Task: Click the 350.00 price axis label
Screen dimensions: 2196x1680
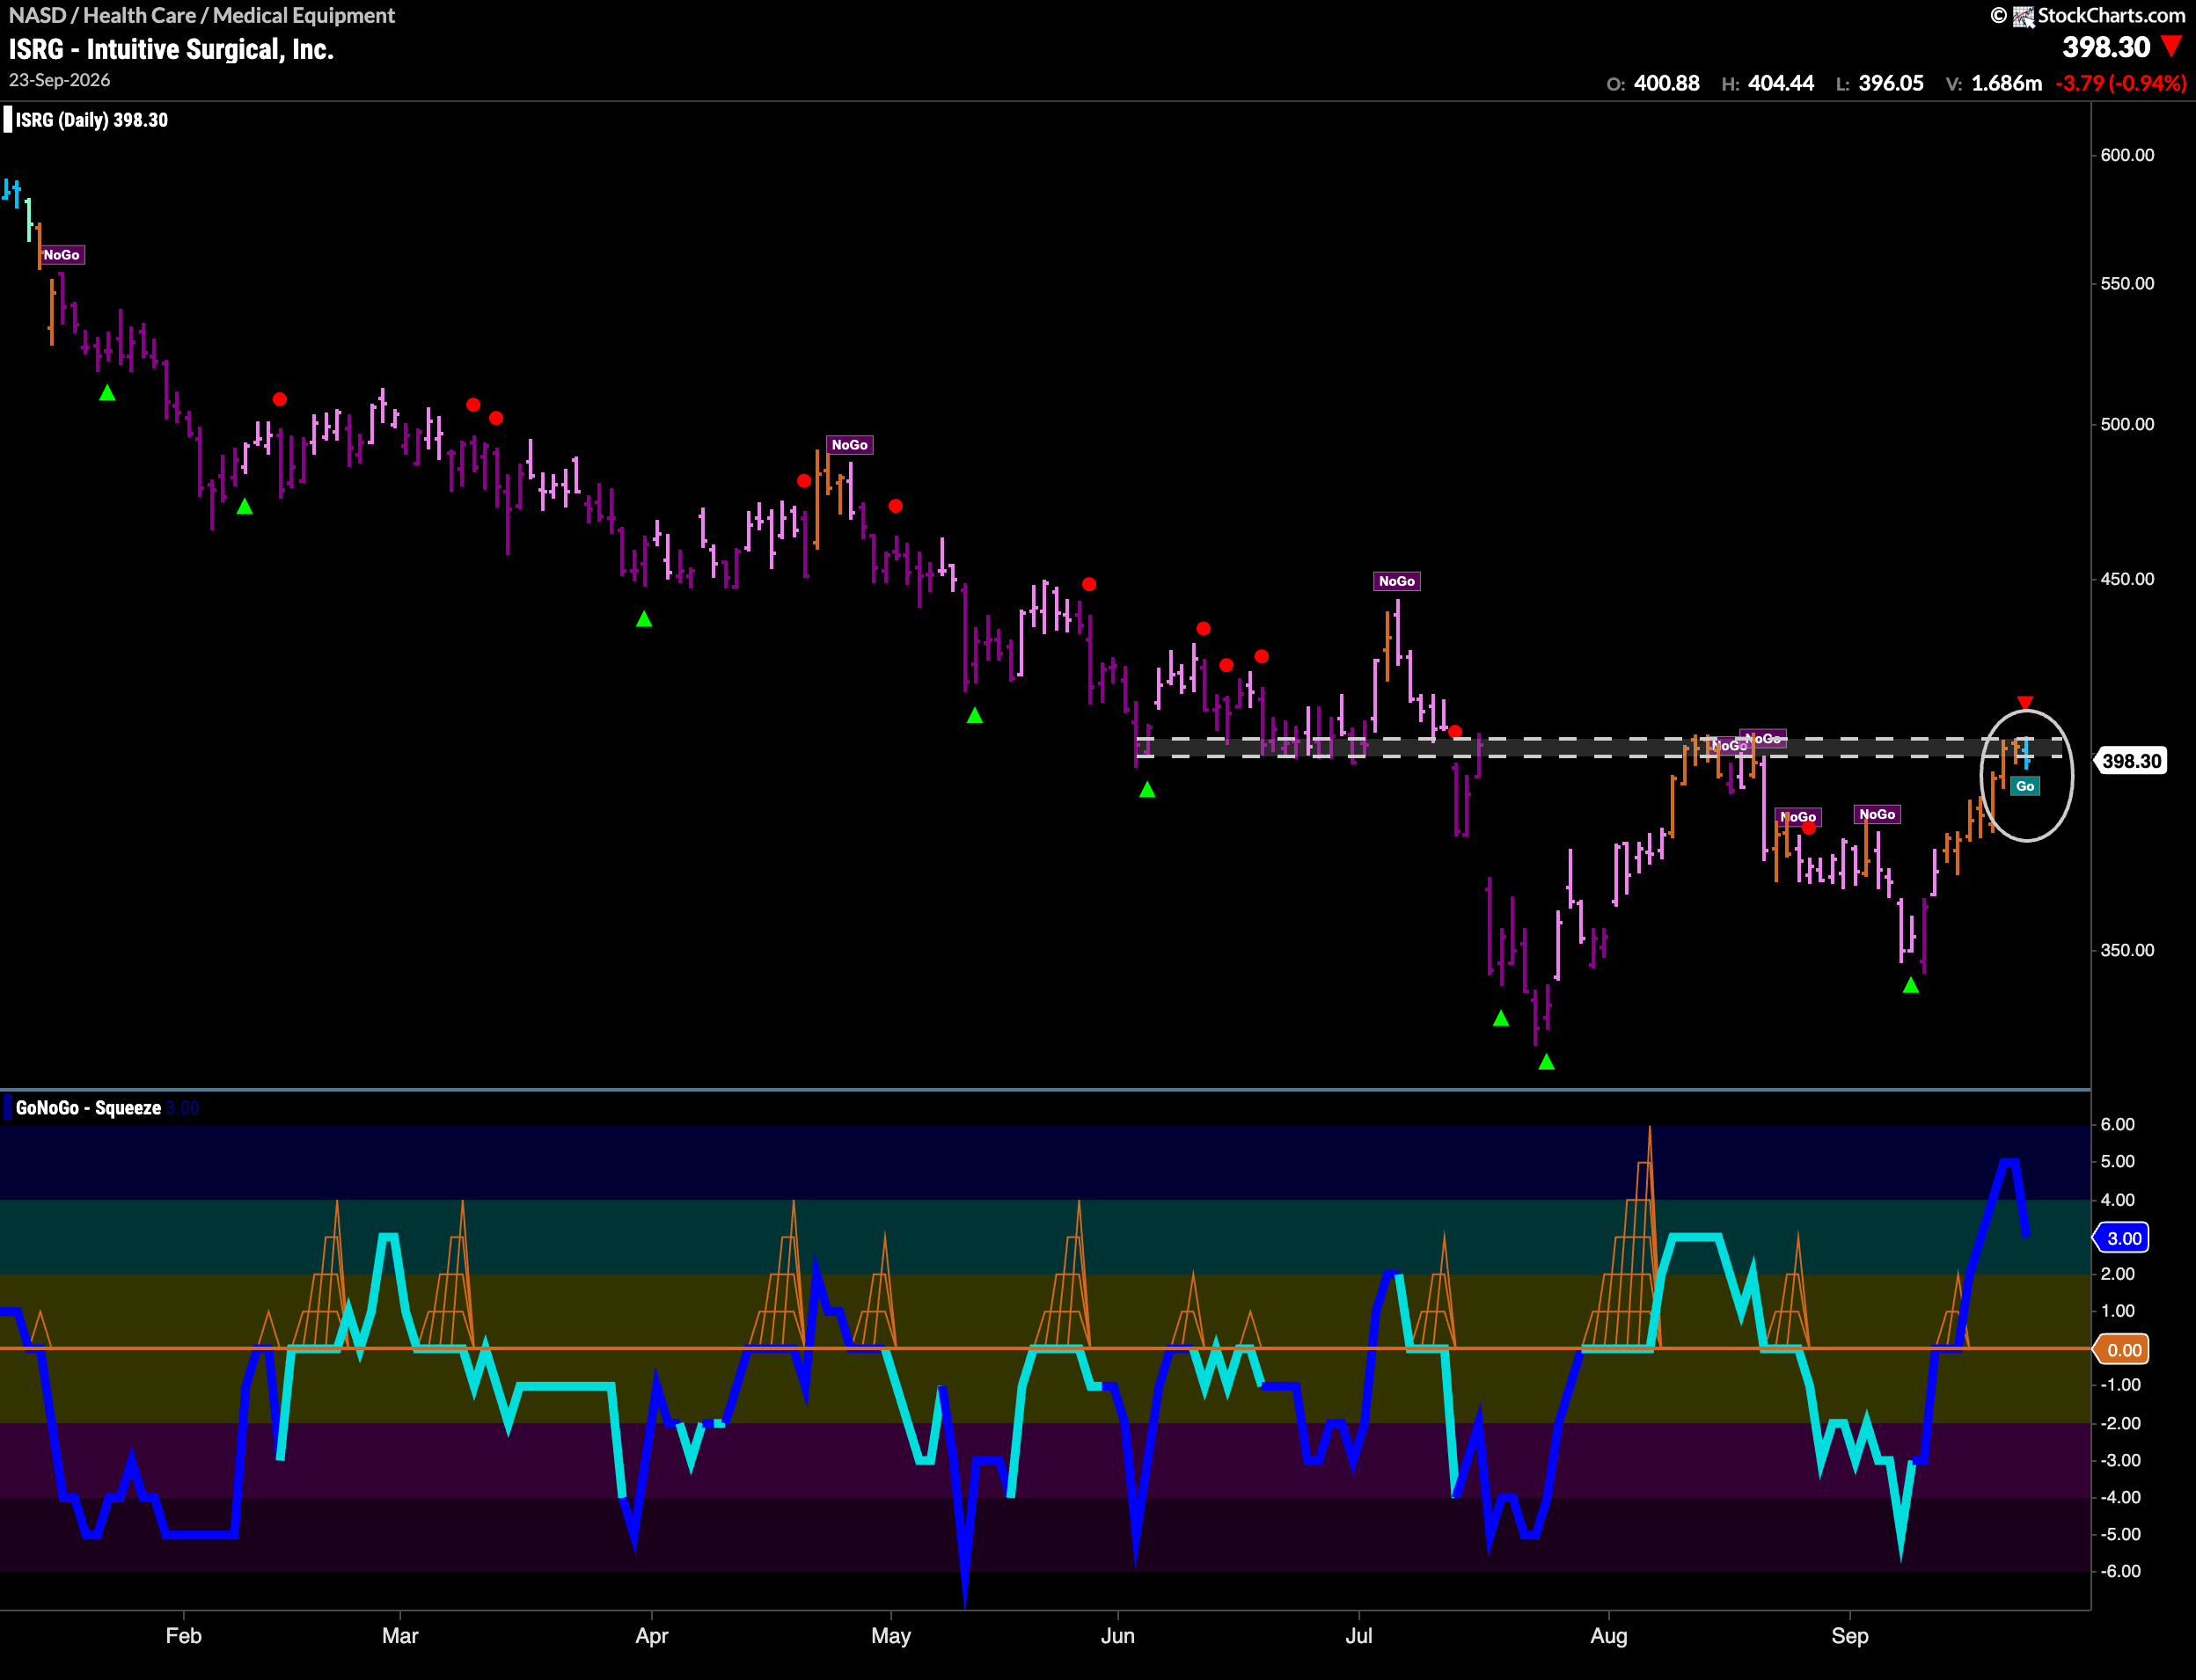Action: pos(2127,950)
